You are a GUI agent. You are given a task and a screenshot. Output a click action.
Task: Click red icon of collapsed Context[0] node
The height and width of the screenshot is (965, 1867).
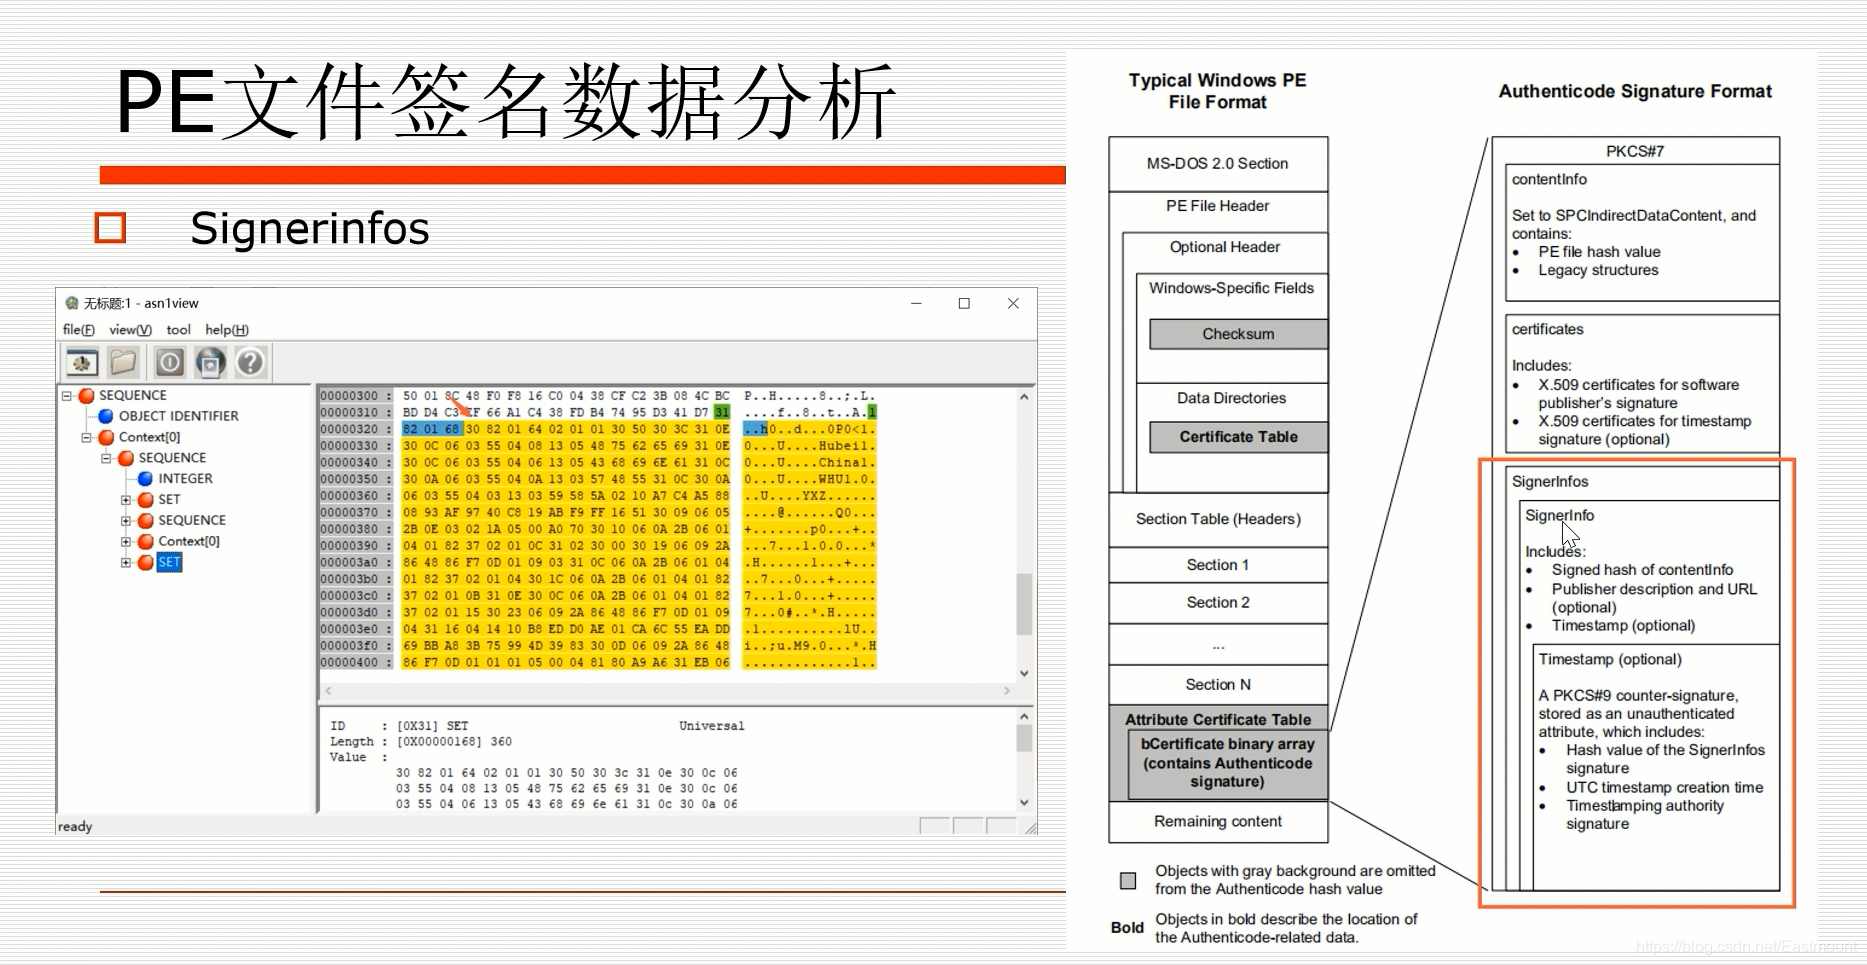click(145, 541)
